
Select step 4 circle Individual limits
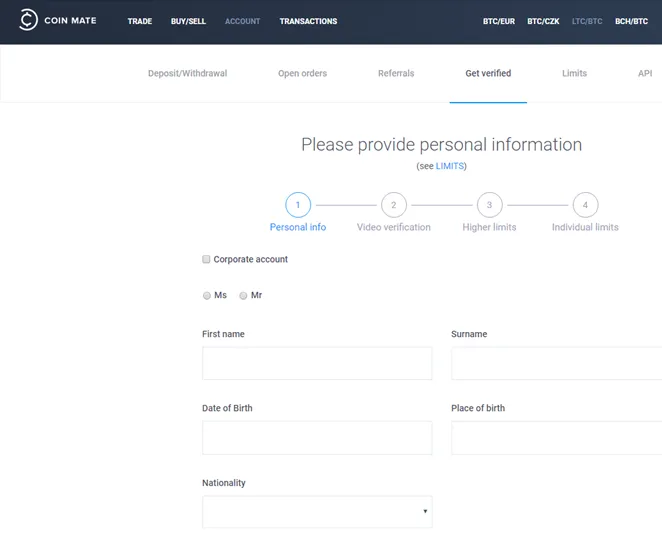pos(585,205)
